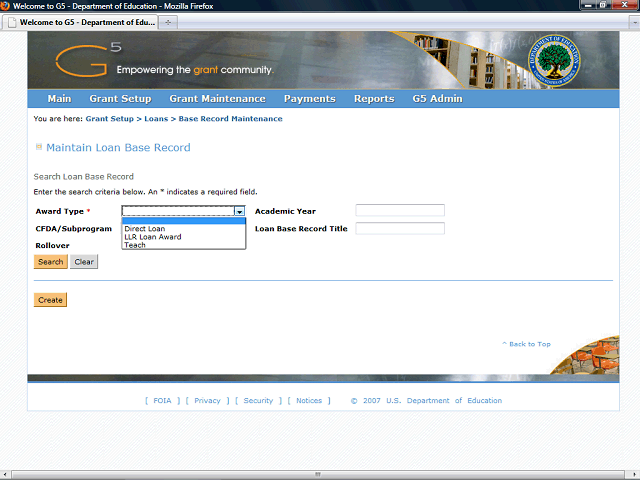This screenshot has width=640, height=480.
Task: Click the Academic Year input field
Action: click(400, 211)
